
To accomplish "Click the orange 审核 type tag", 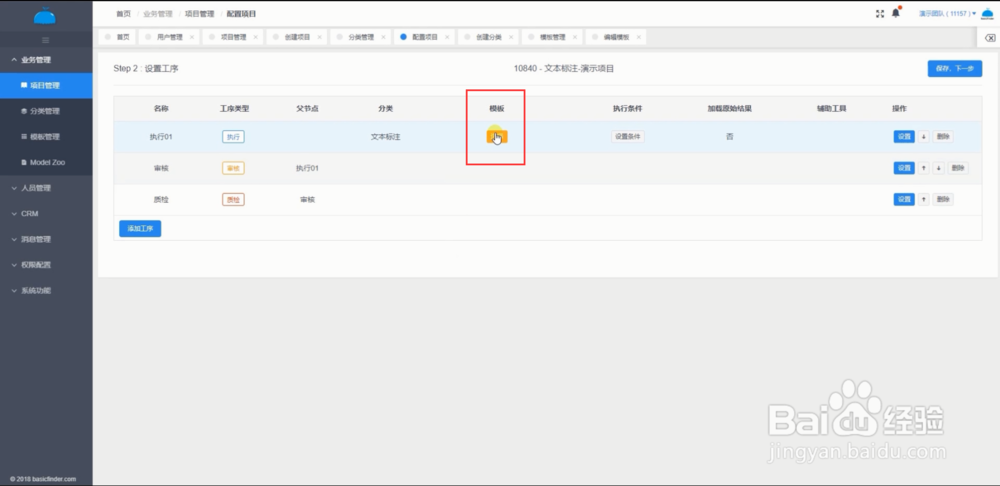I will tap(233, 168).
